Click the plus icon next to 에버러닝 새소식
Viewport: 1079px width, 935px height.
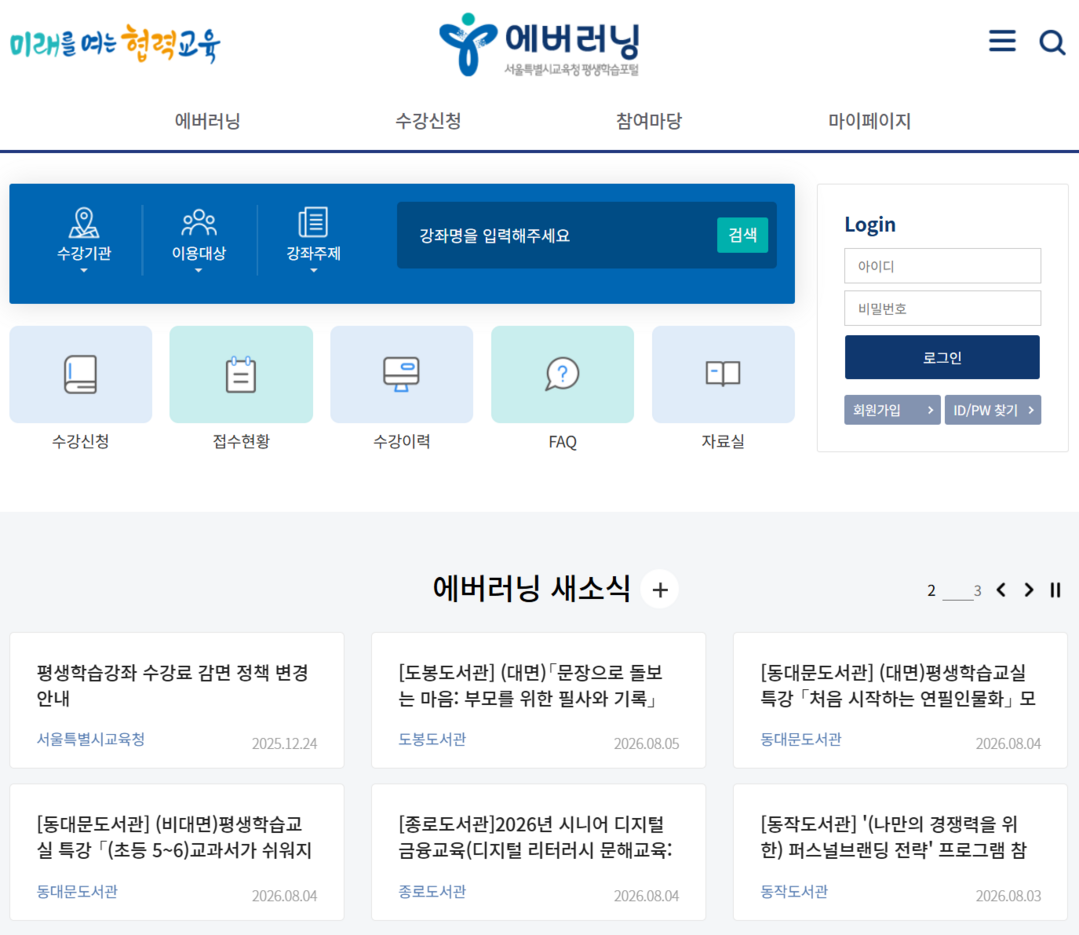(x=660, y=590)
